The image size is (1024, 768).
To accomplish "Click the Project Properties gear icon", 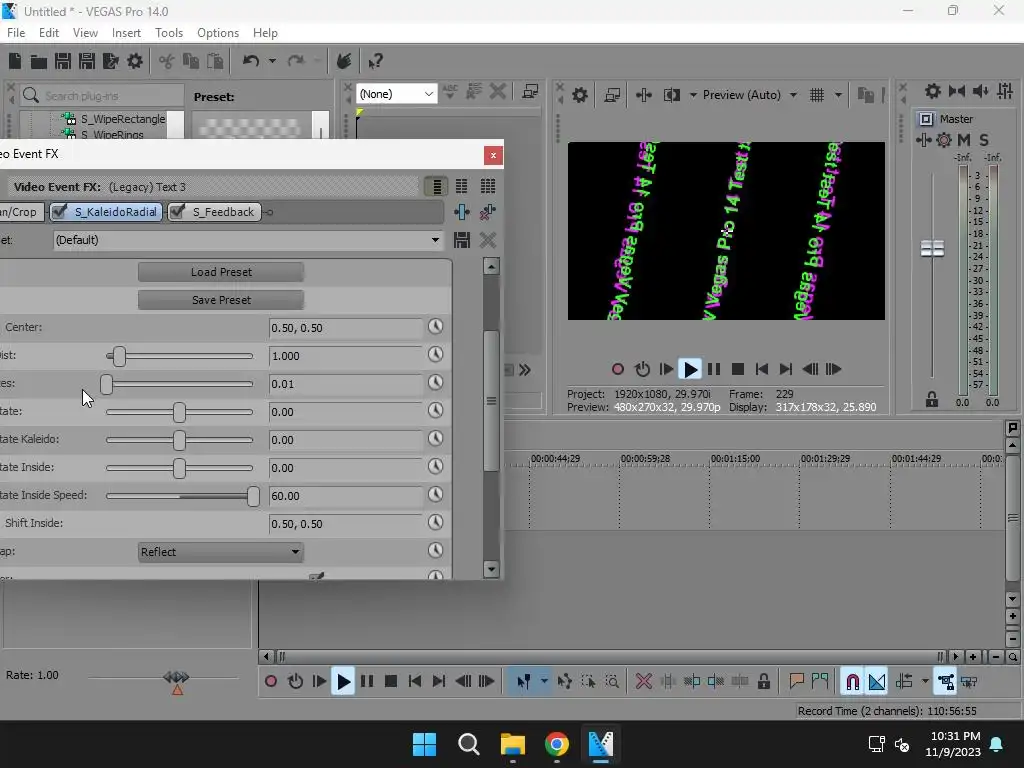I will tap(135, 61).
